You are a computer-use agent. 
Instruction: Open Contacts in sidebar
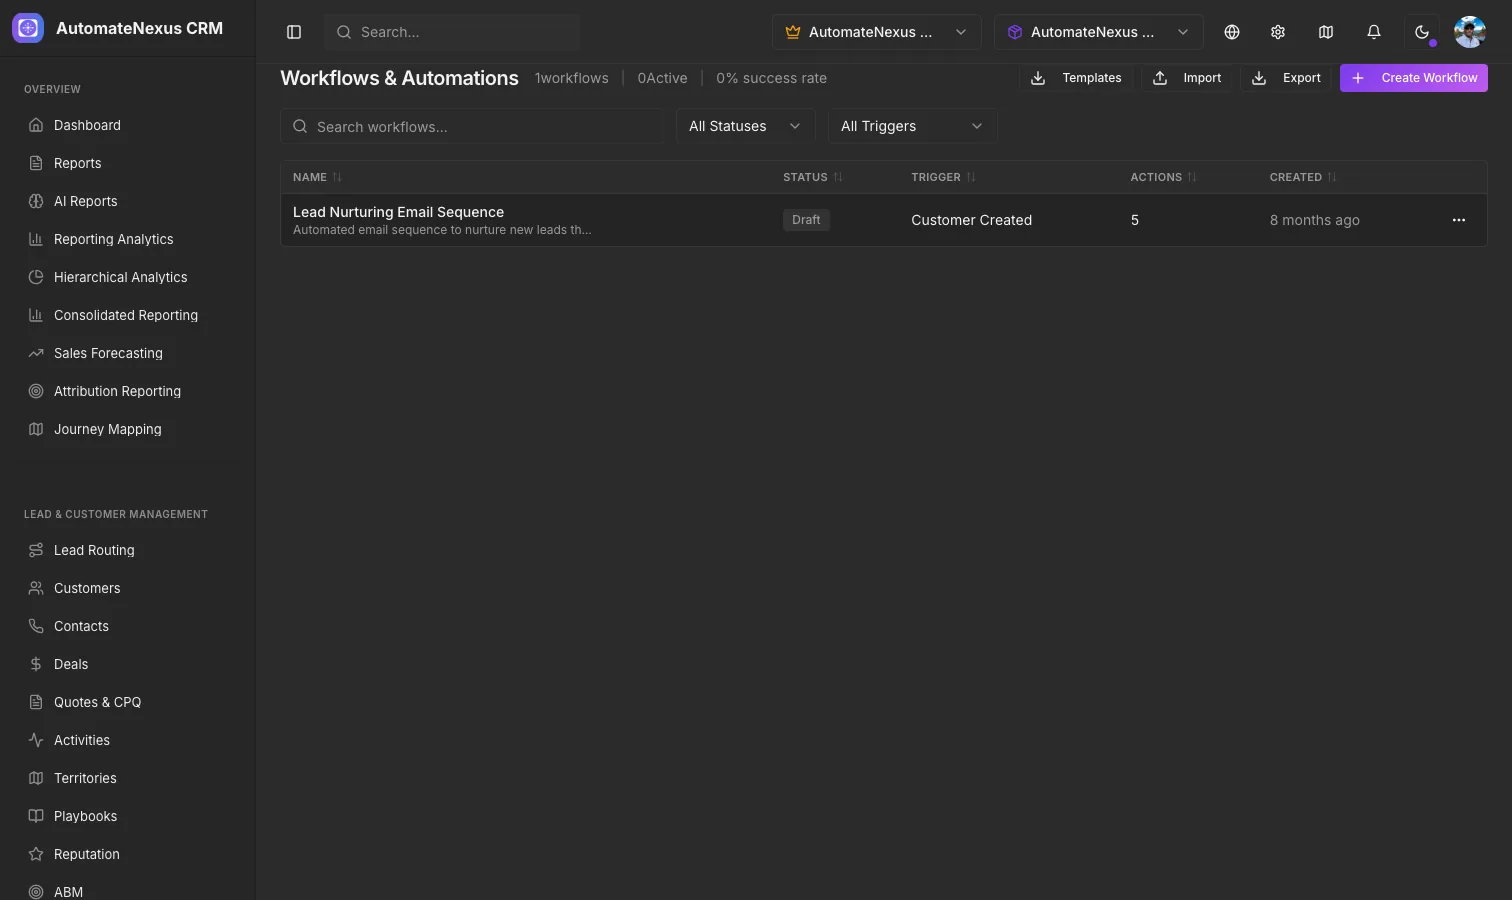click(x=128, y=626)
